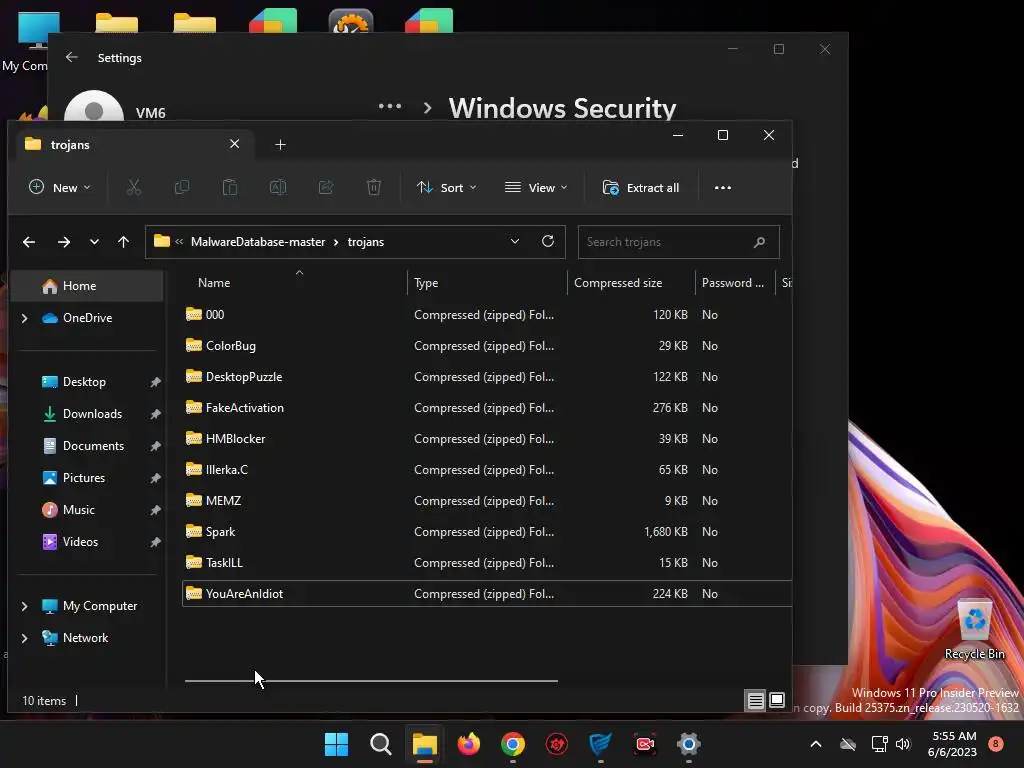
Task: Select the Illerka.C zipped folder
Action: point(487,470)
